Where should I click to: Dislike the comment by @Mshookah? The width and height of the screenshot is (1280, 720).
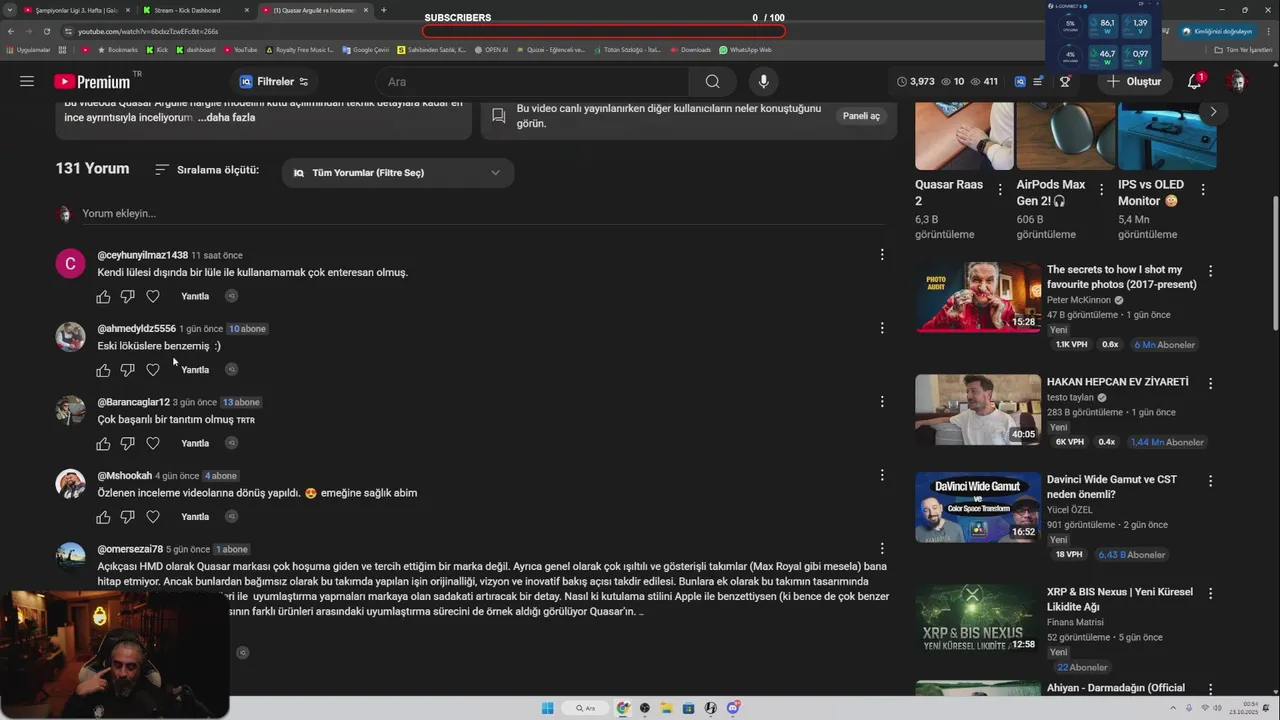click(x=127, y=517)
